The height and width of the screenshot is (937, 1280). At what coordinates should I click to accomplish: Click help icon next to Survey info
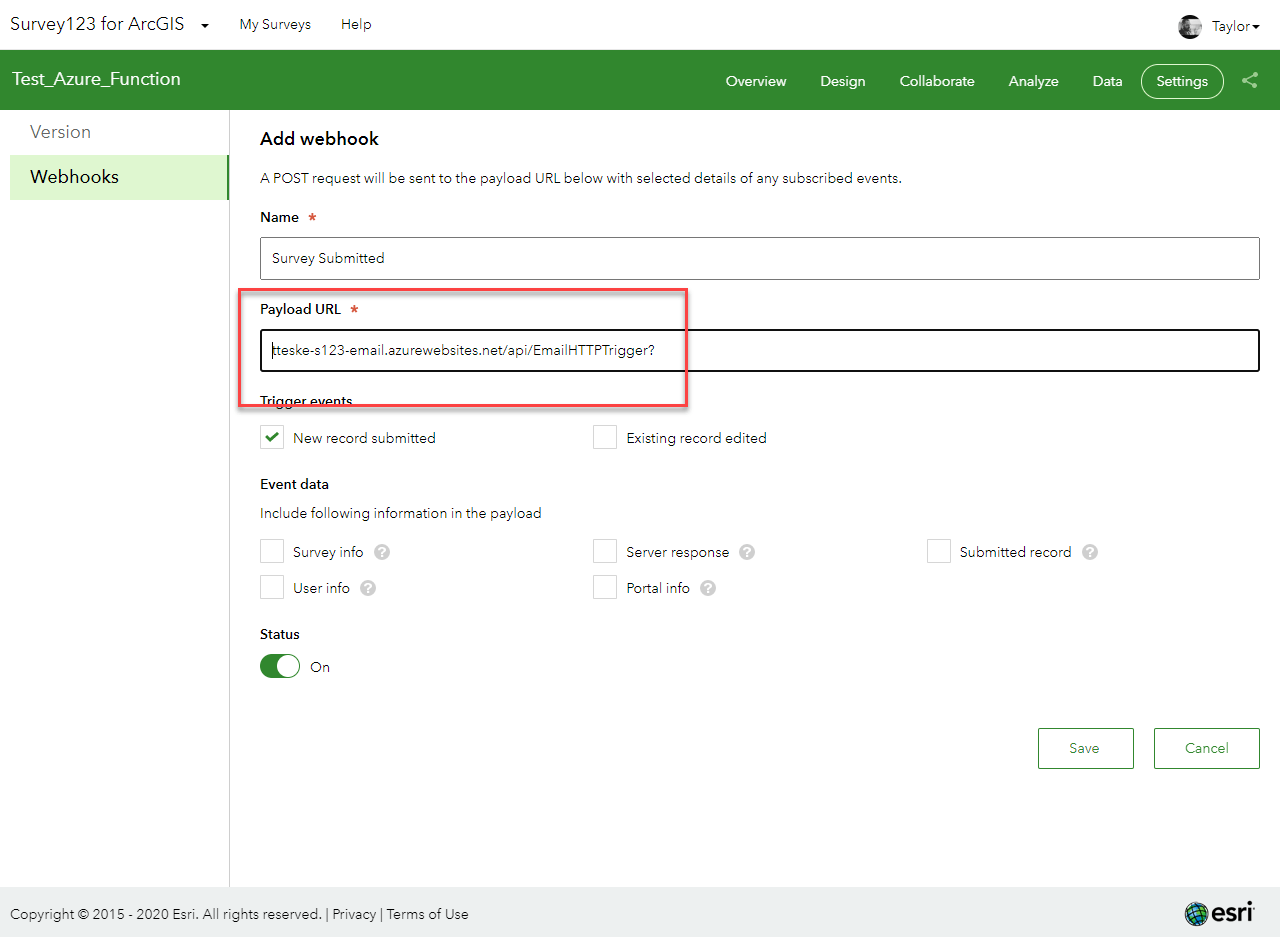click(382, 552)
